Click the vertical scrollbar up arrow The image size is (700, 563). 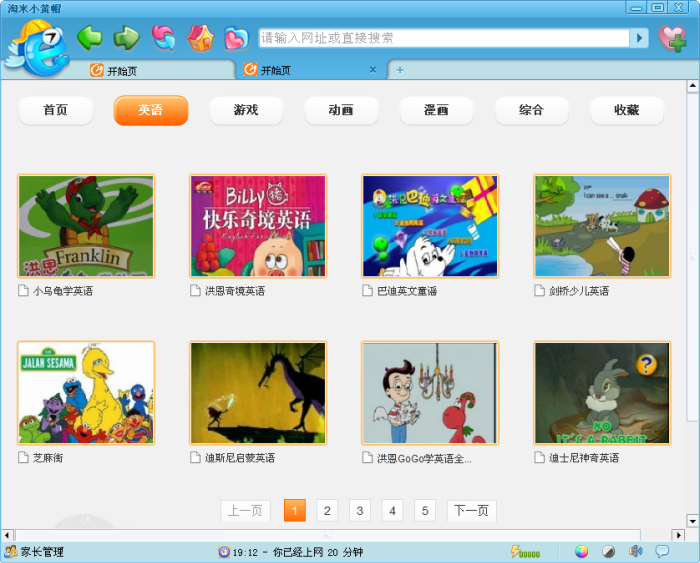(692, 86)
